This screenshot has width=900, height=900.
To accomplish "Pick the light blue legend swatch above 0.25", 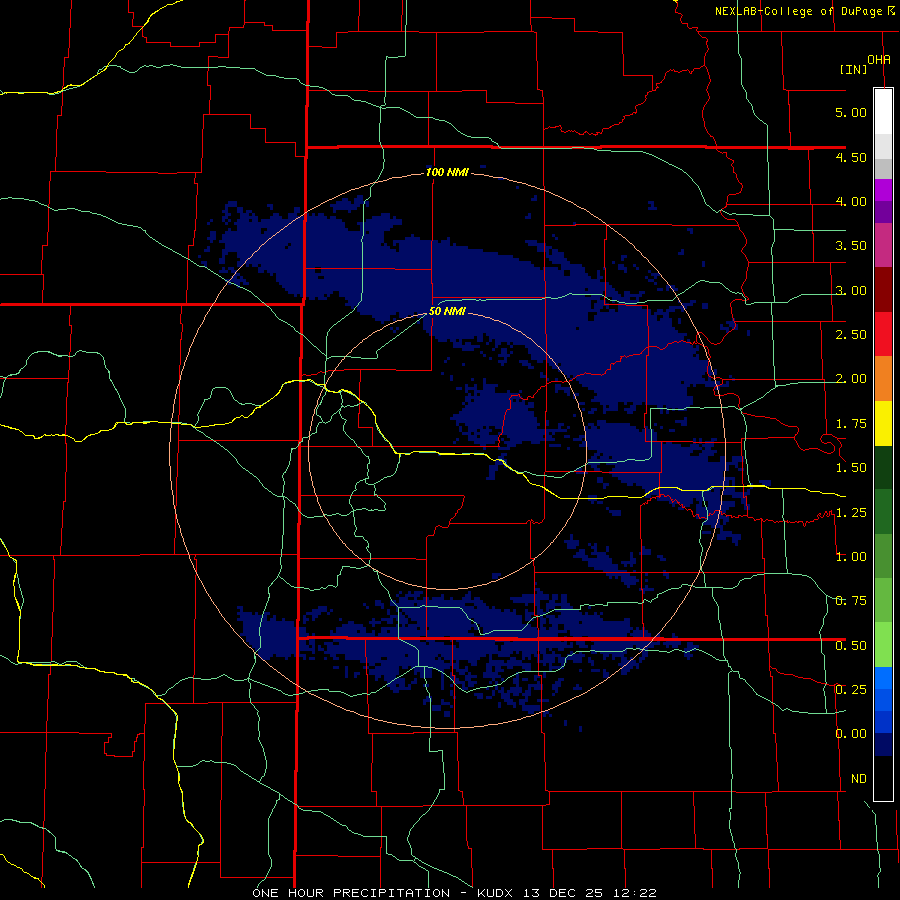I will [x=883, y=678].
